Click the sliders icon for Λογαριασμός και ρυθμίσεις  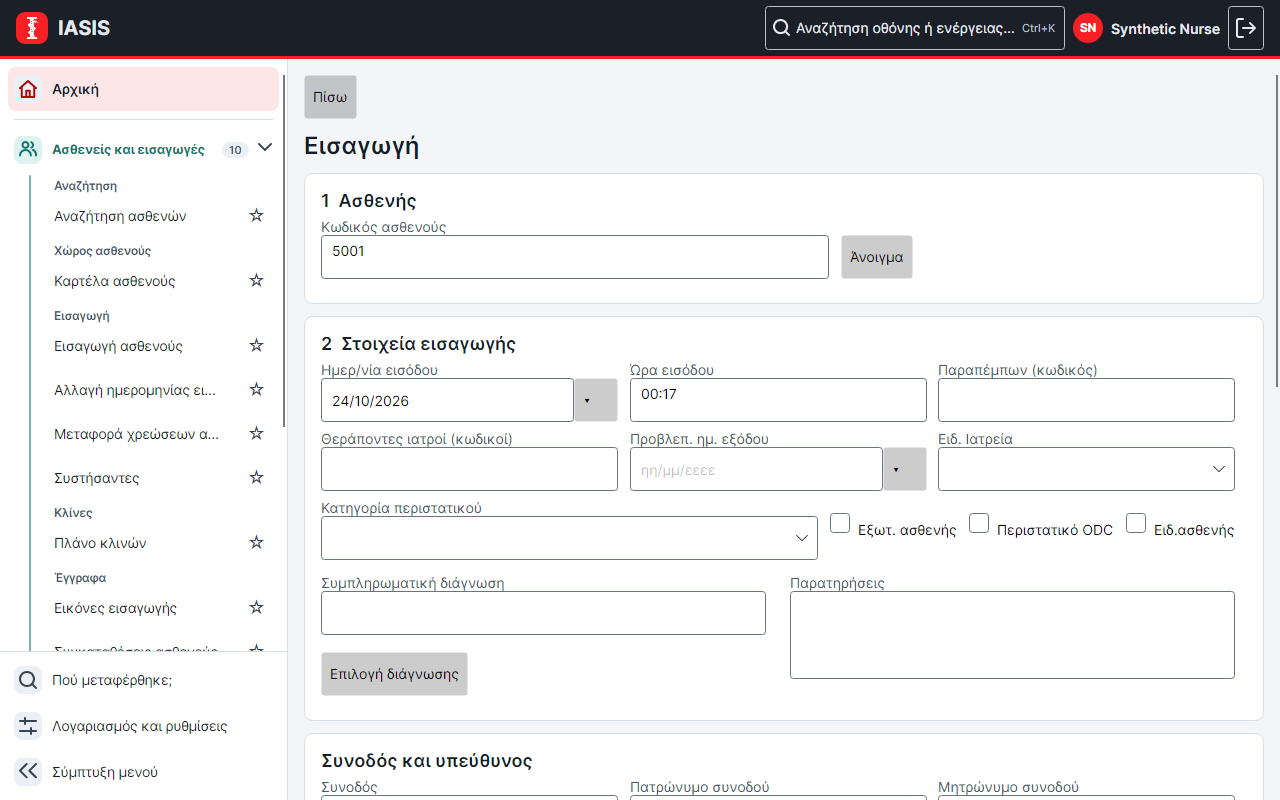tap(28, 726)
